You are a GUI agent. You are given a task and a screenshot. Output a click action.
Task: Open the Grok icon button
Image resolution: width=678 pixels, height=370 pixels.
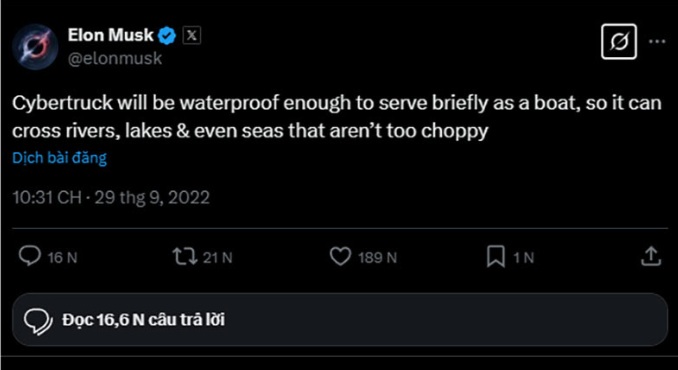619,41
